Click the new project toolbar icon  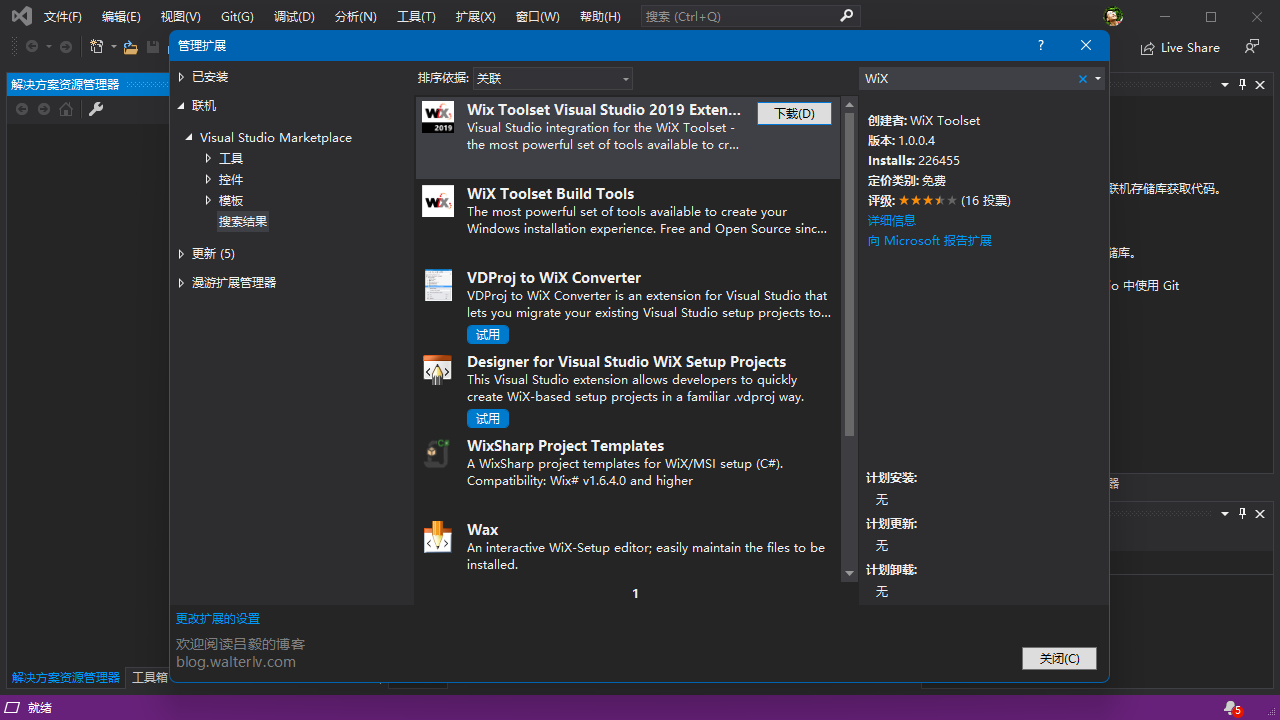97,47
